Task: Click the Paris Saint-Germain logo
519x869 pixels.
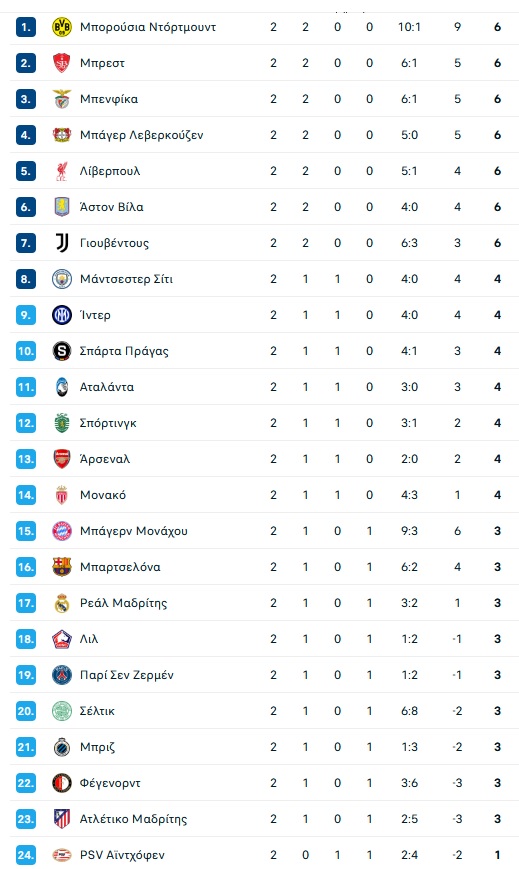Action: [62, 676]
